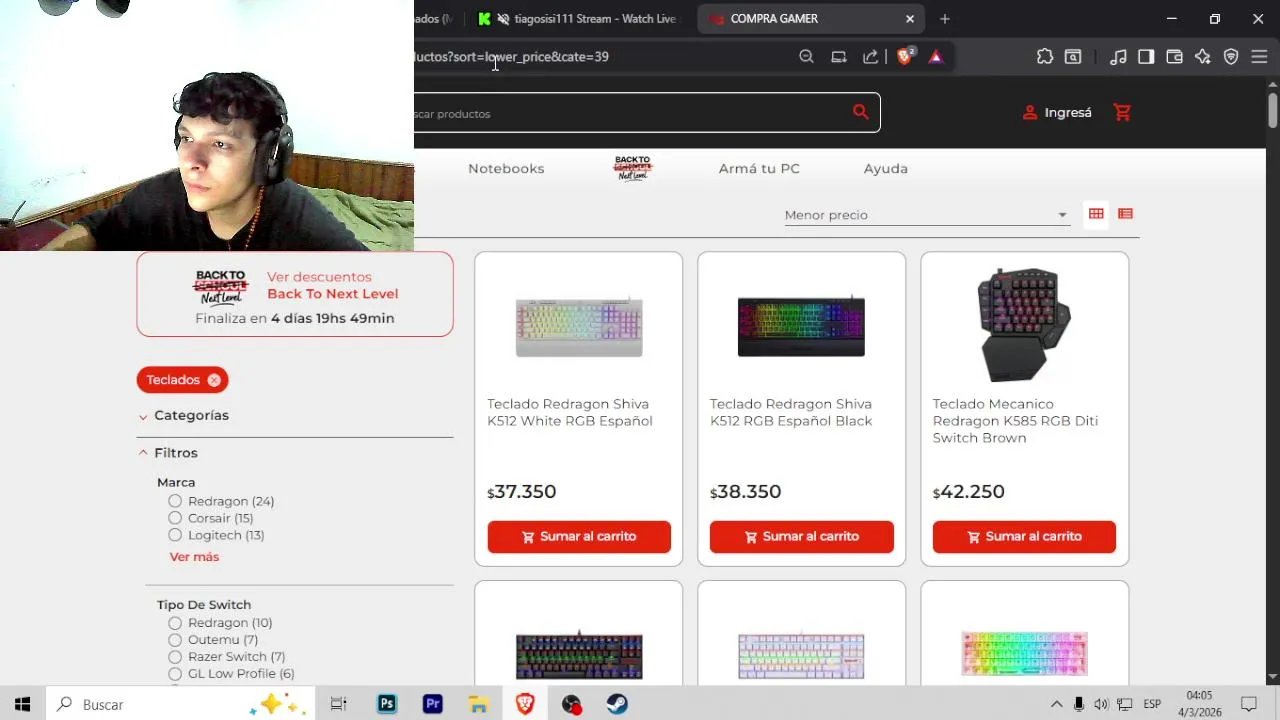Click the Windows Start button
The image size is (1280, 720).
(x=22, y=704)
